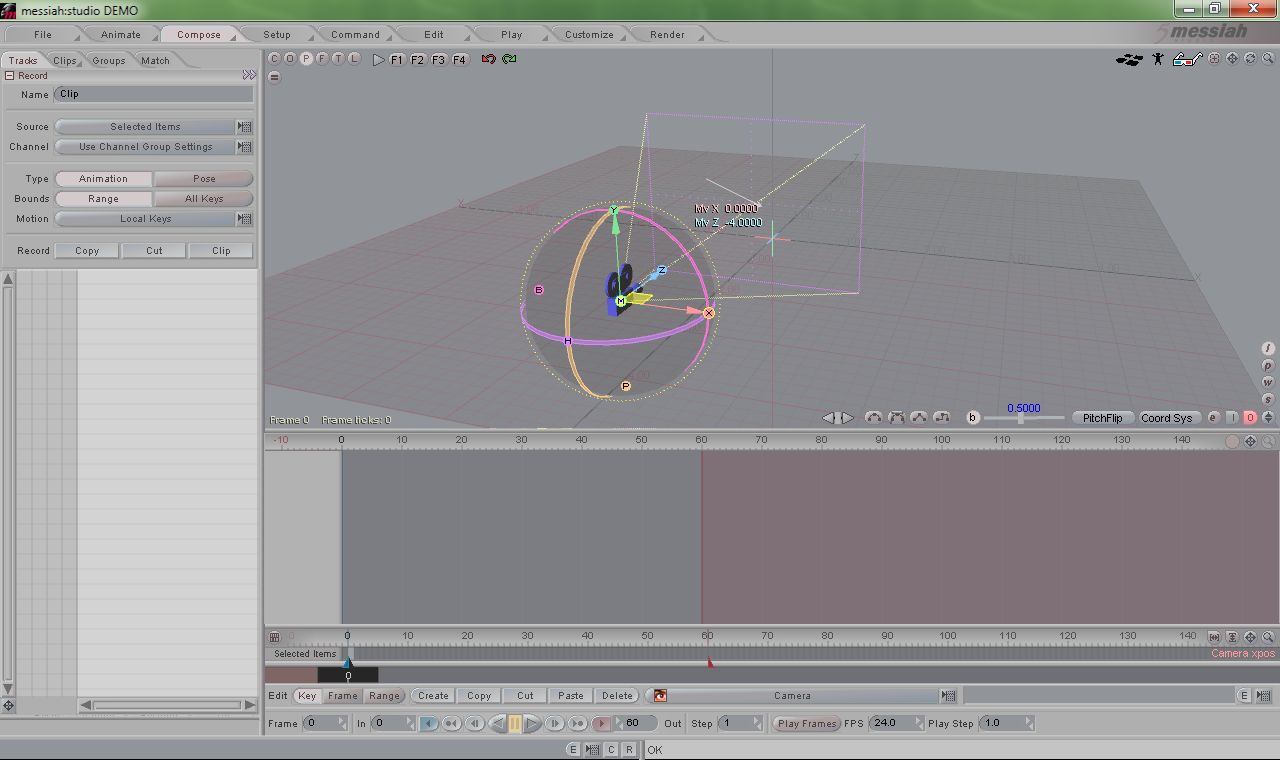Viewport: 1280px width, 760px height.
Task: Activate the F3 viewport preset
Action: point(438,60)
